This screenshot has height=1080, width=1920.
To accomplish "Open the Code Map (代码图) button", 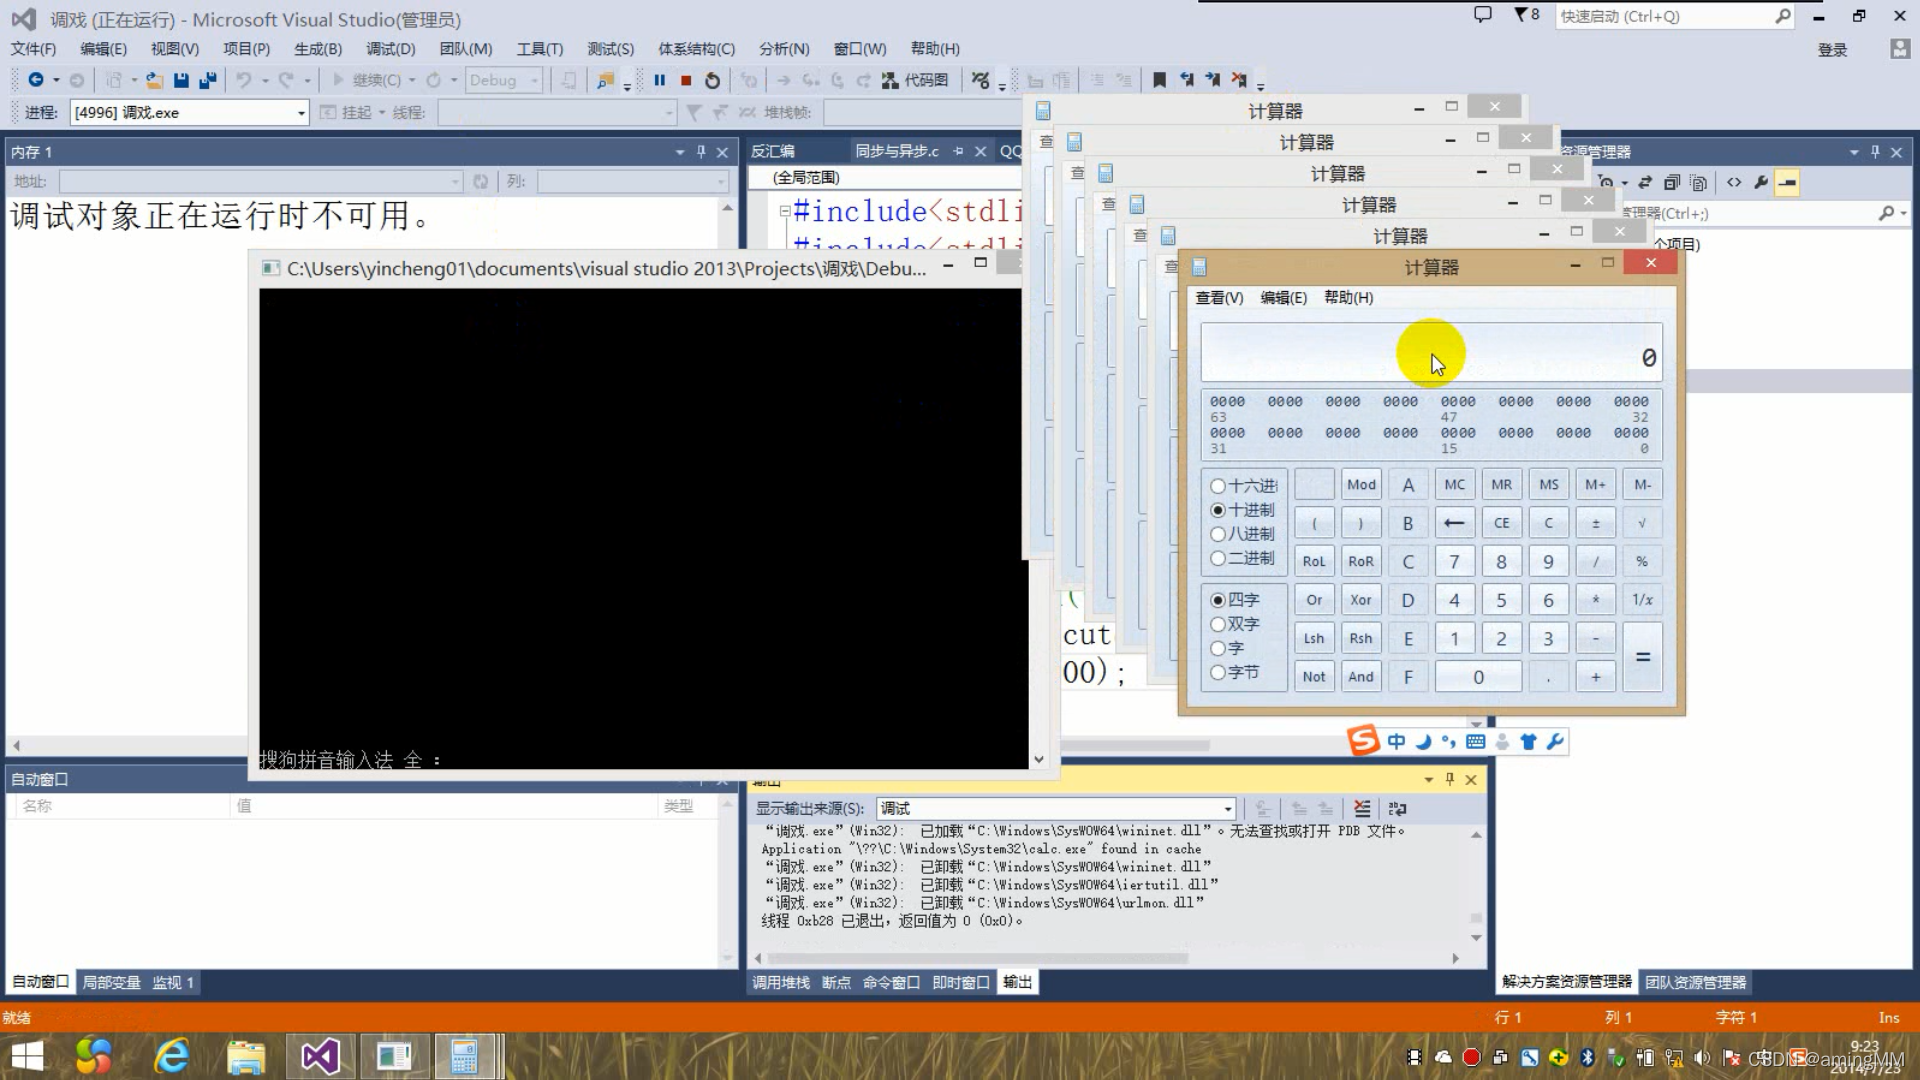I will pos(915,80).
